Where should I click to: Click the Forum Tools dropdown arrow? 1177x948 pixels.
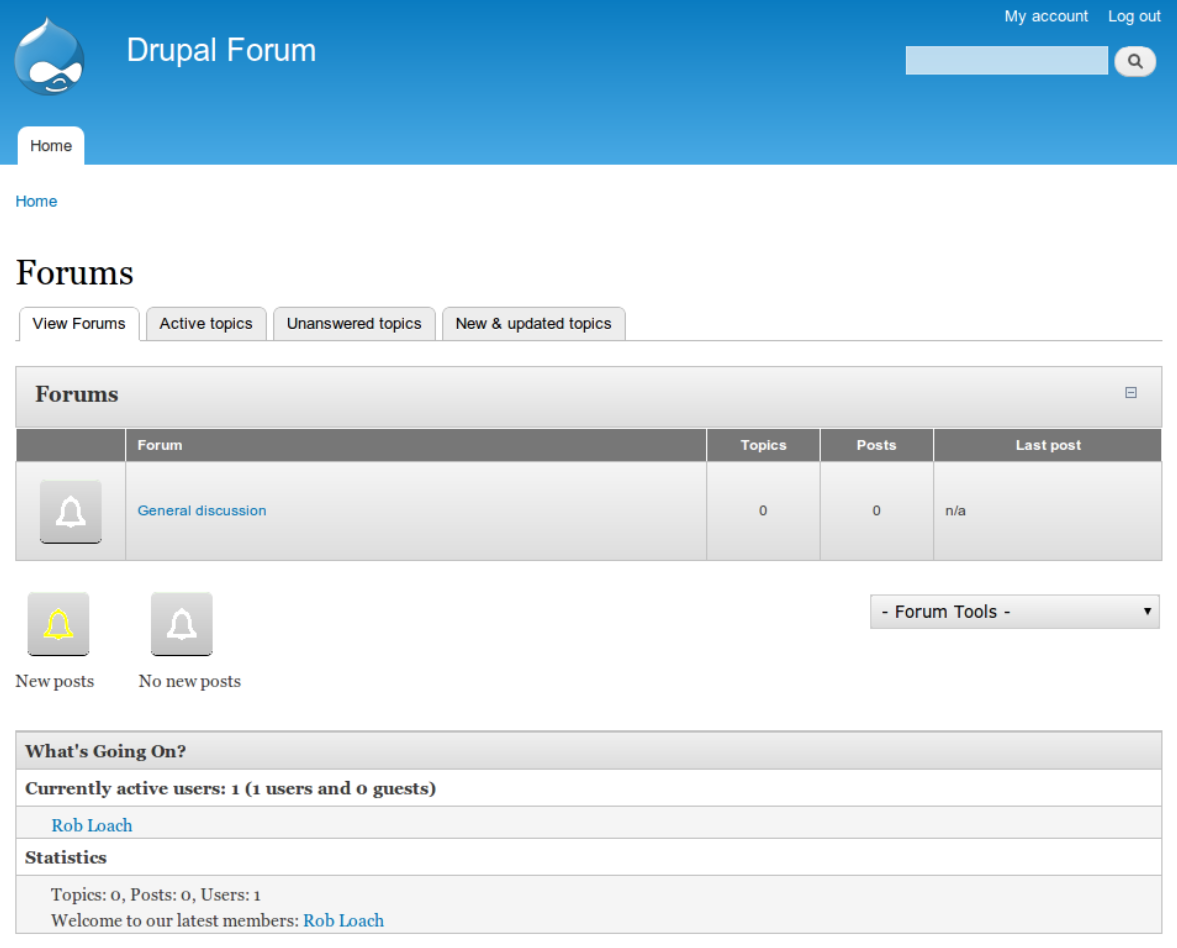point(1146,611)
